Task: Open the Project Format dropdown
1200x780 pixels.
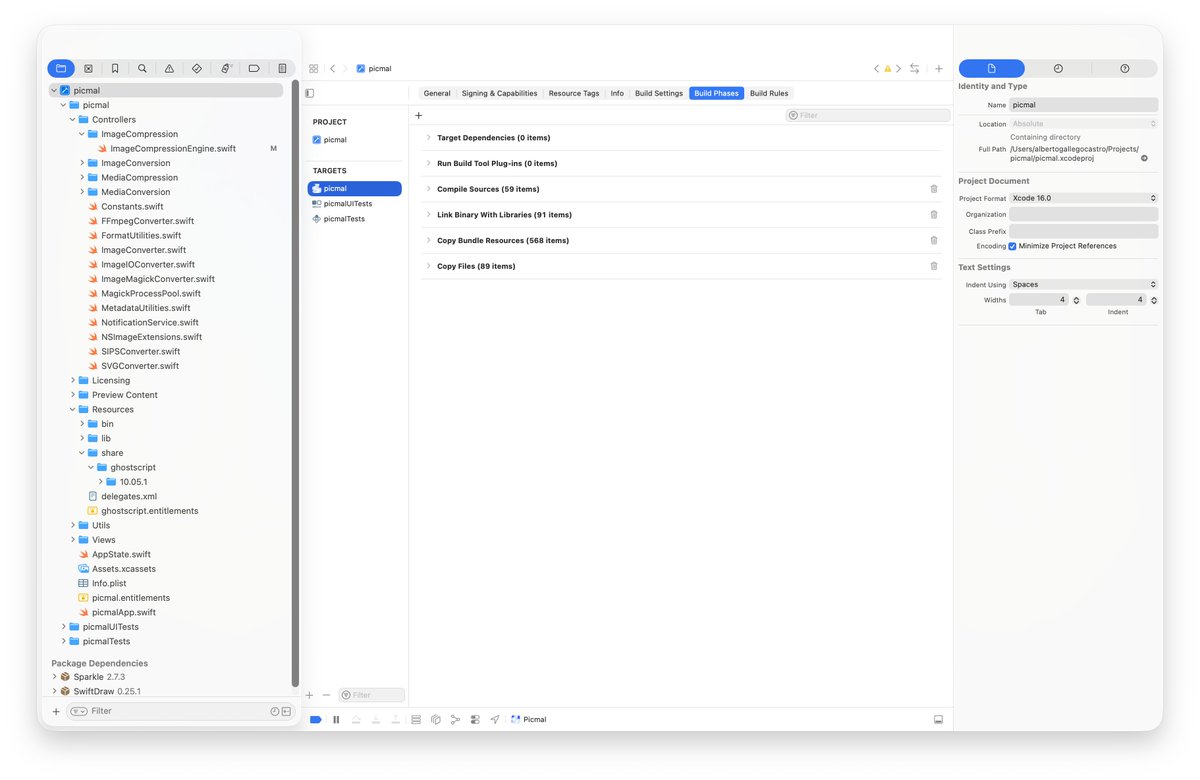Action: coord(1084,198)
